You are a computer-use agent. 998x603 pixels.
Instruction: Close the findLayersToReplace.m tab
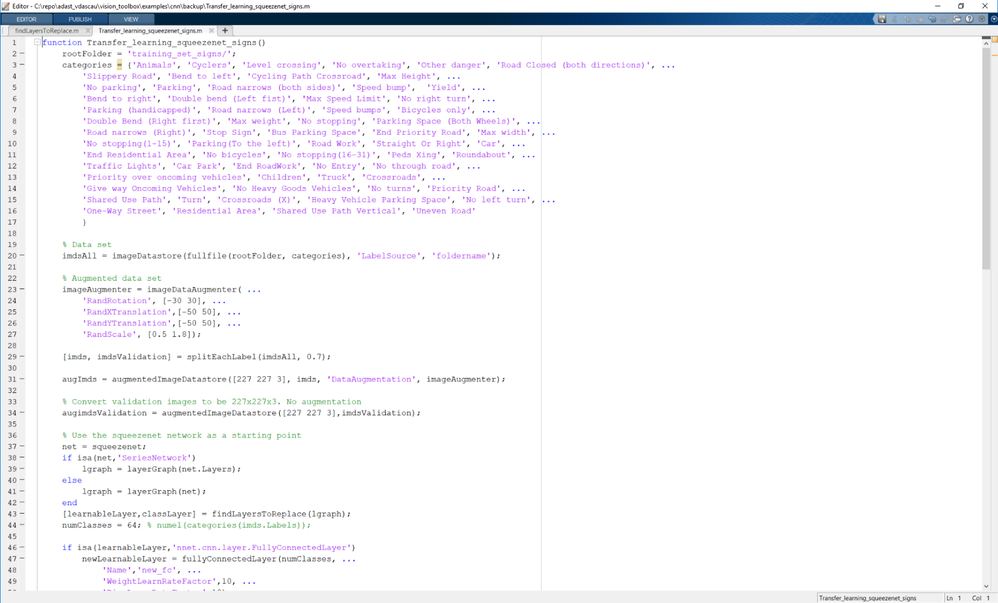click(88, 31)
